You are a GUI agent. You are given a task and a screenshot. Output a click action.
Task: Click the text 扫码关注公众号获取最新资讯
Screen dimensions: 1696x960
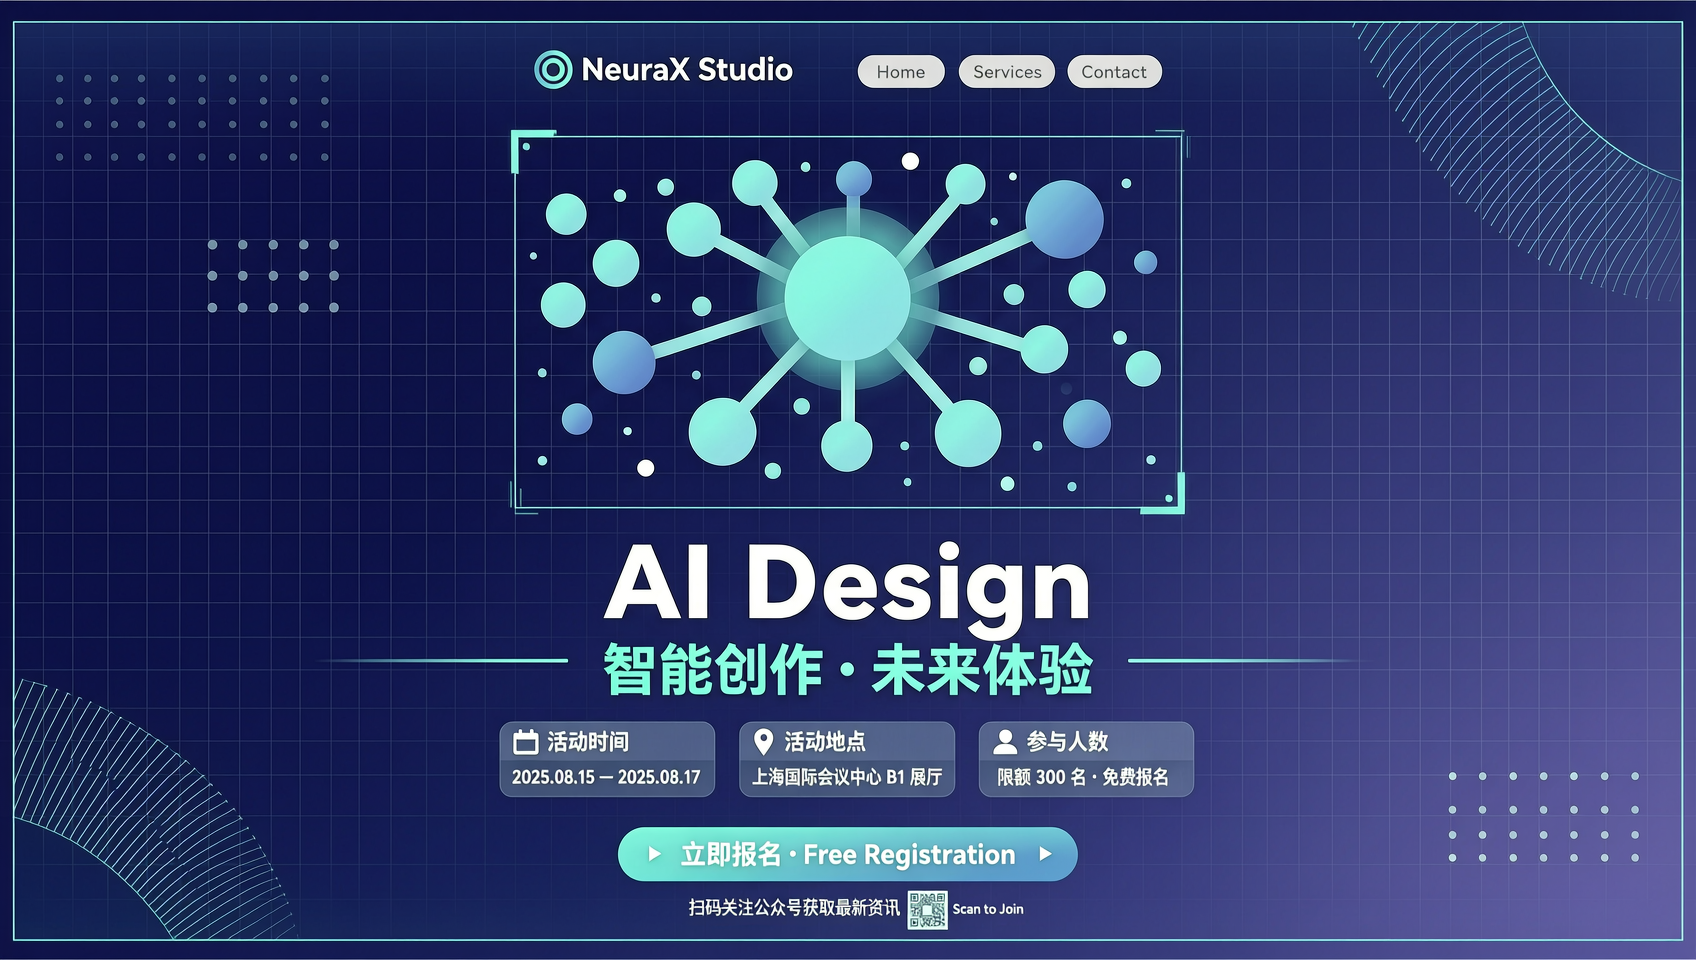794,908
